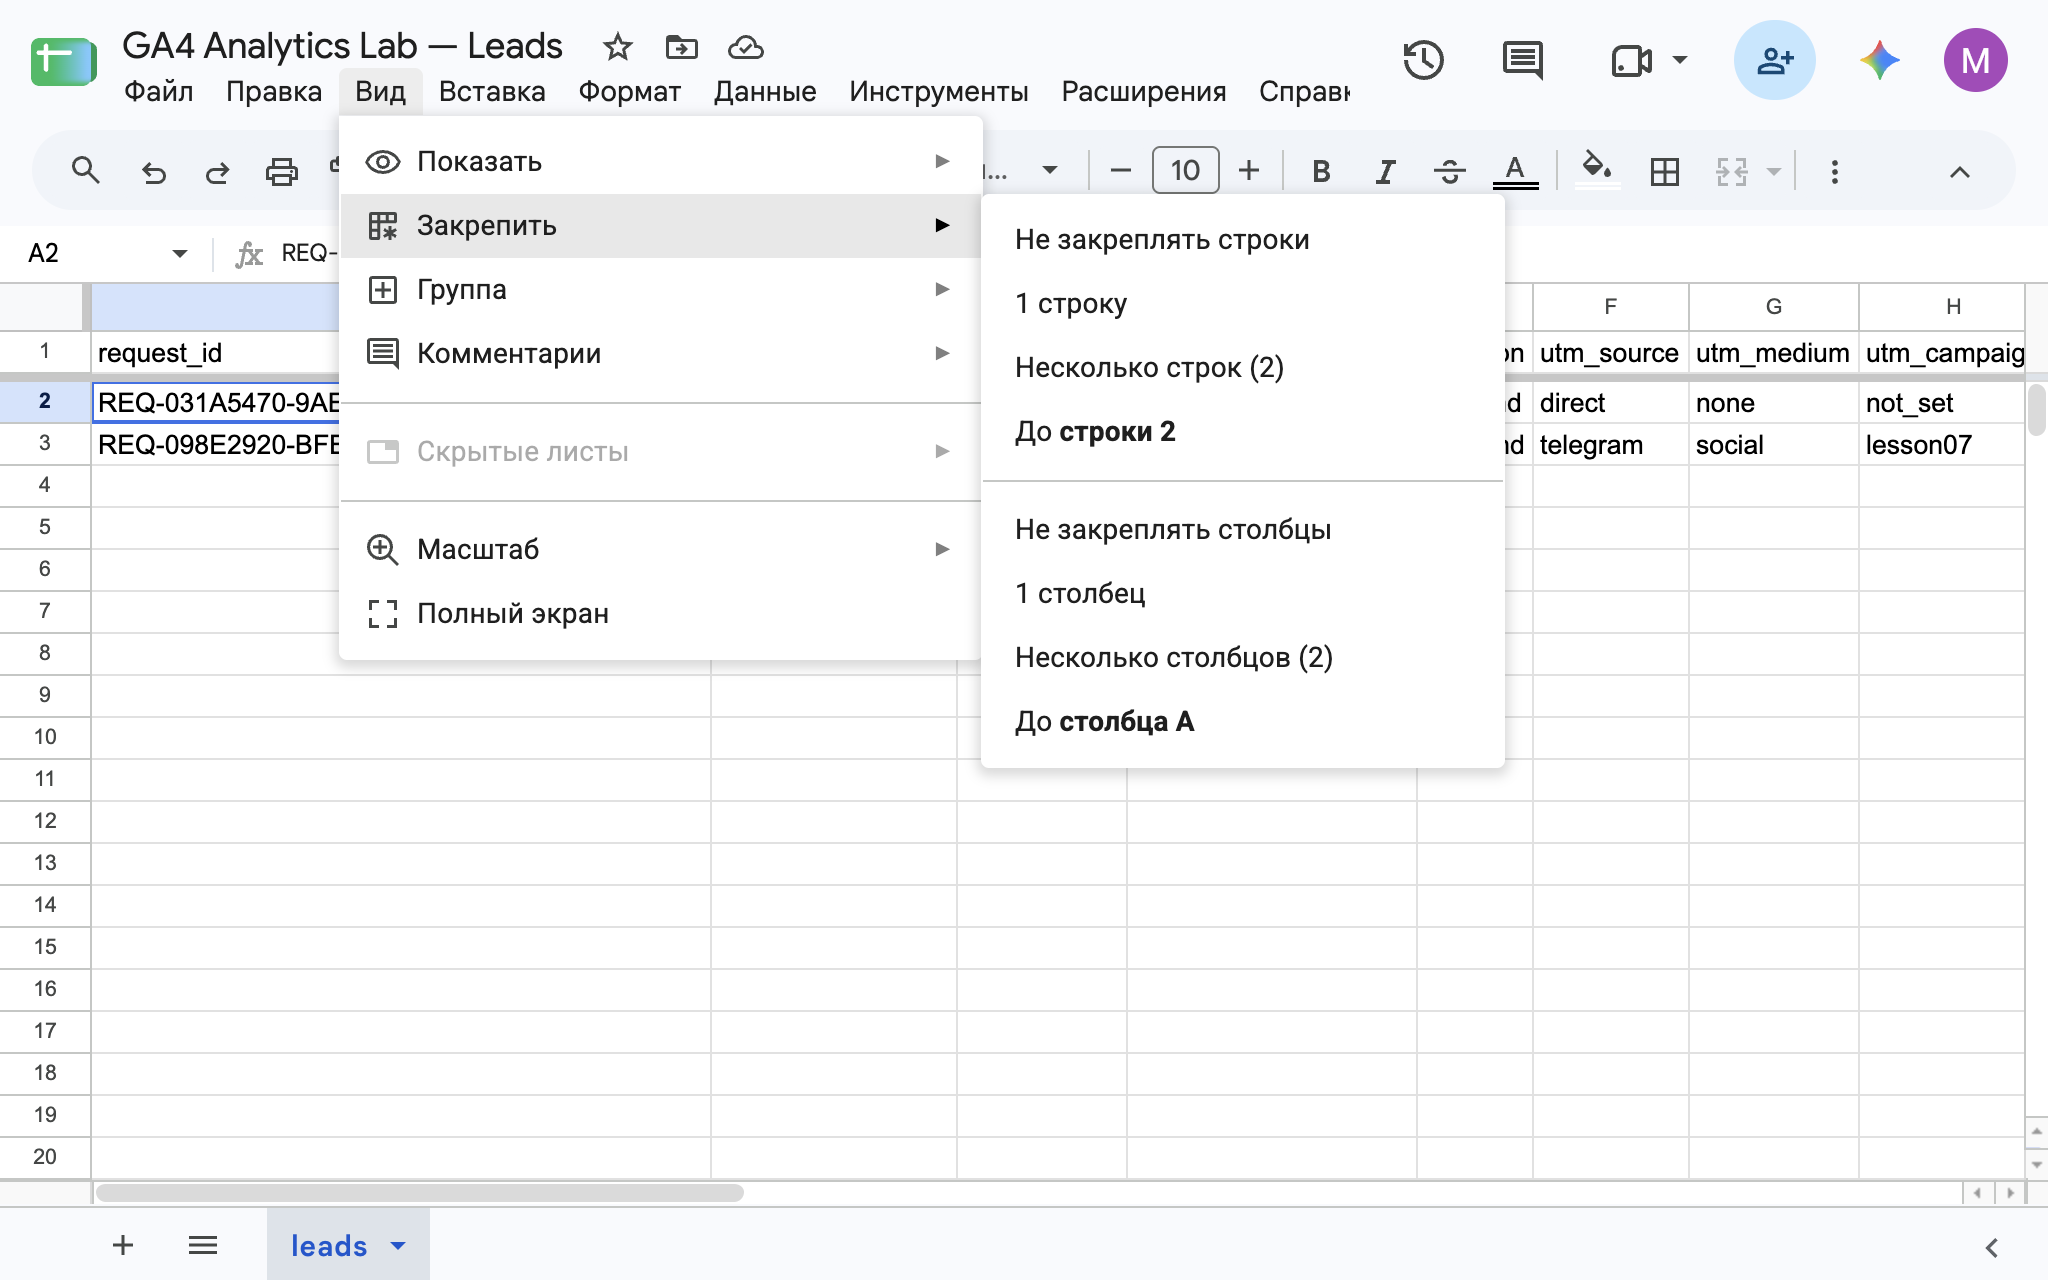The image size is (2048, 1280).
Task: Expand the Группа submenu
Action: [x=661, y=289]
